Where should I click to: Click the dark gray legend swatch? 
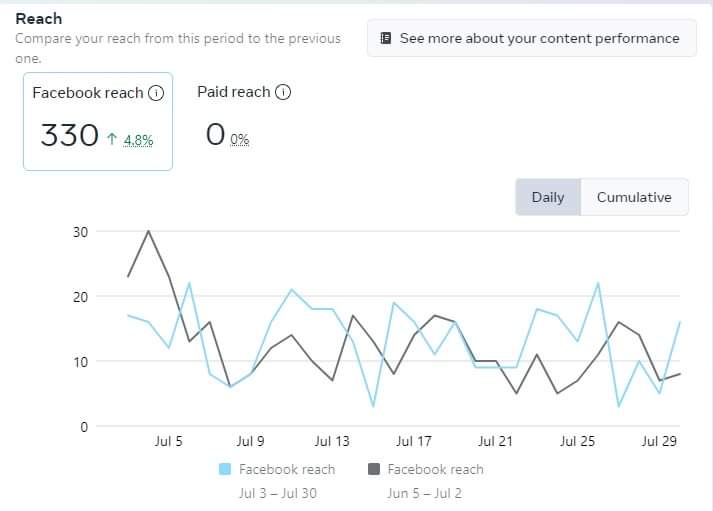click(x=374, y=469)
